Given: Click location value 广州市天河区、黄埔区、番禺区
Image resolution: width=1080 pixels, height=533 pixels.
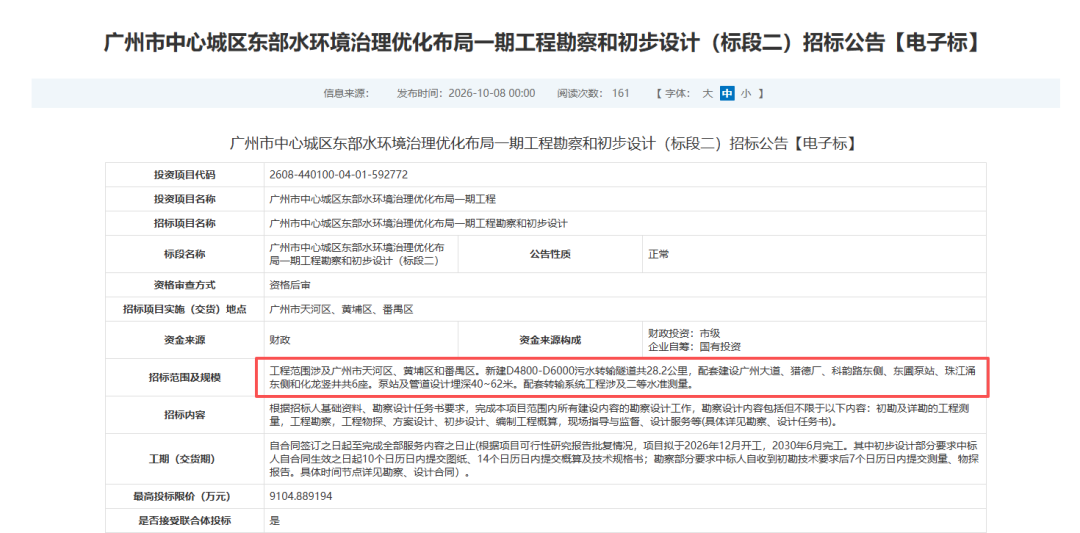Looking at the screenshot, I should point(341,310).
